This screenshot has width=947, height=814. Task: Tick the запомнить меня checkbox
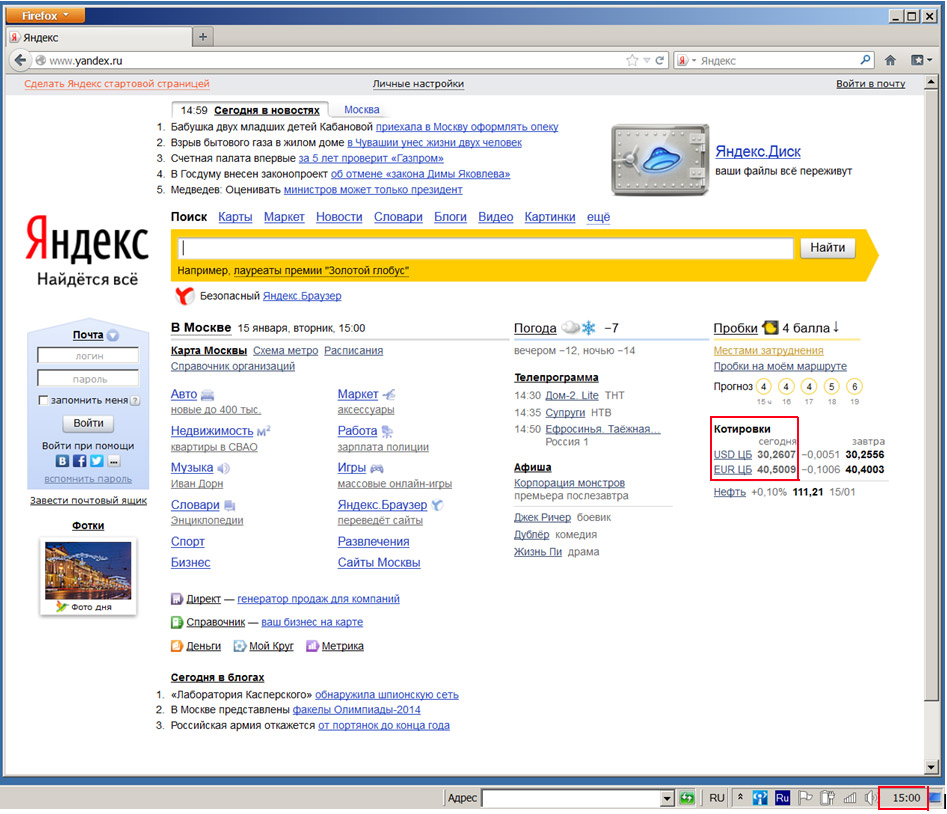point(43,400)
